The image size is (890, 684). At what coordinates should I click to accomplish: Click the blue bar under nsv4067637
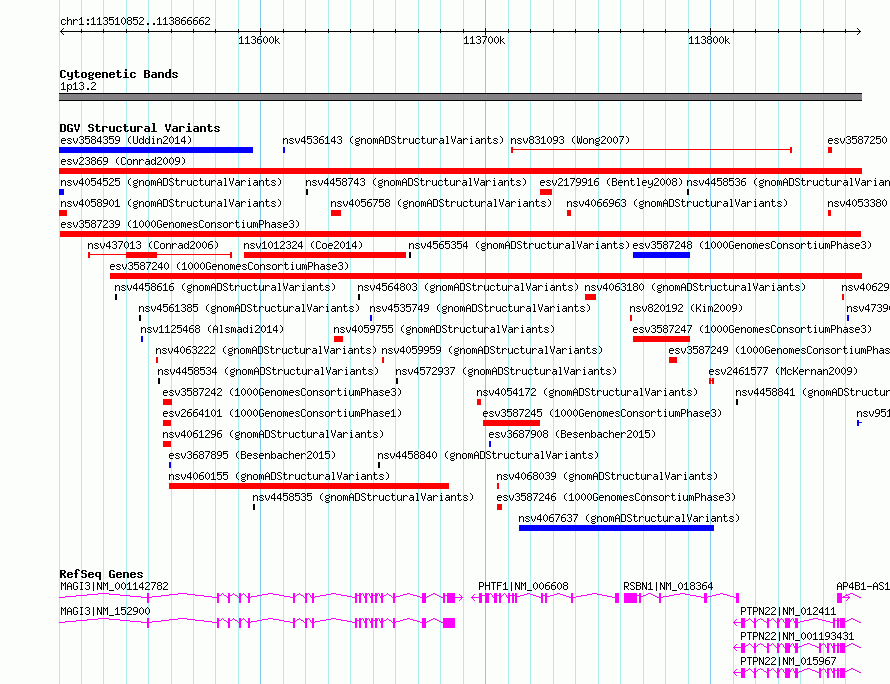coord(616,528)
